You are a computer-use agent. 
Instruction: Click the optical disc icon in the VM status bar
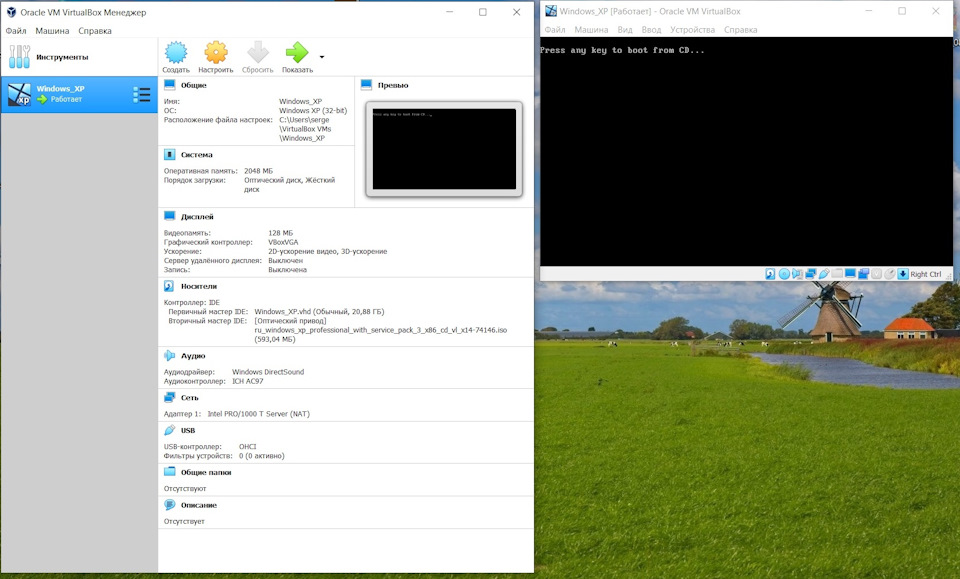coord(784,274)
